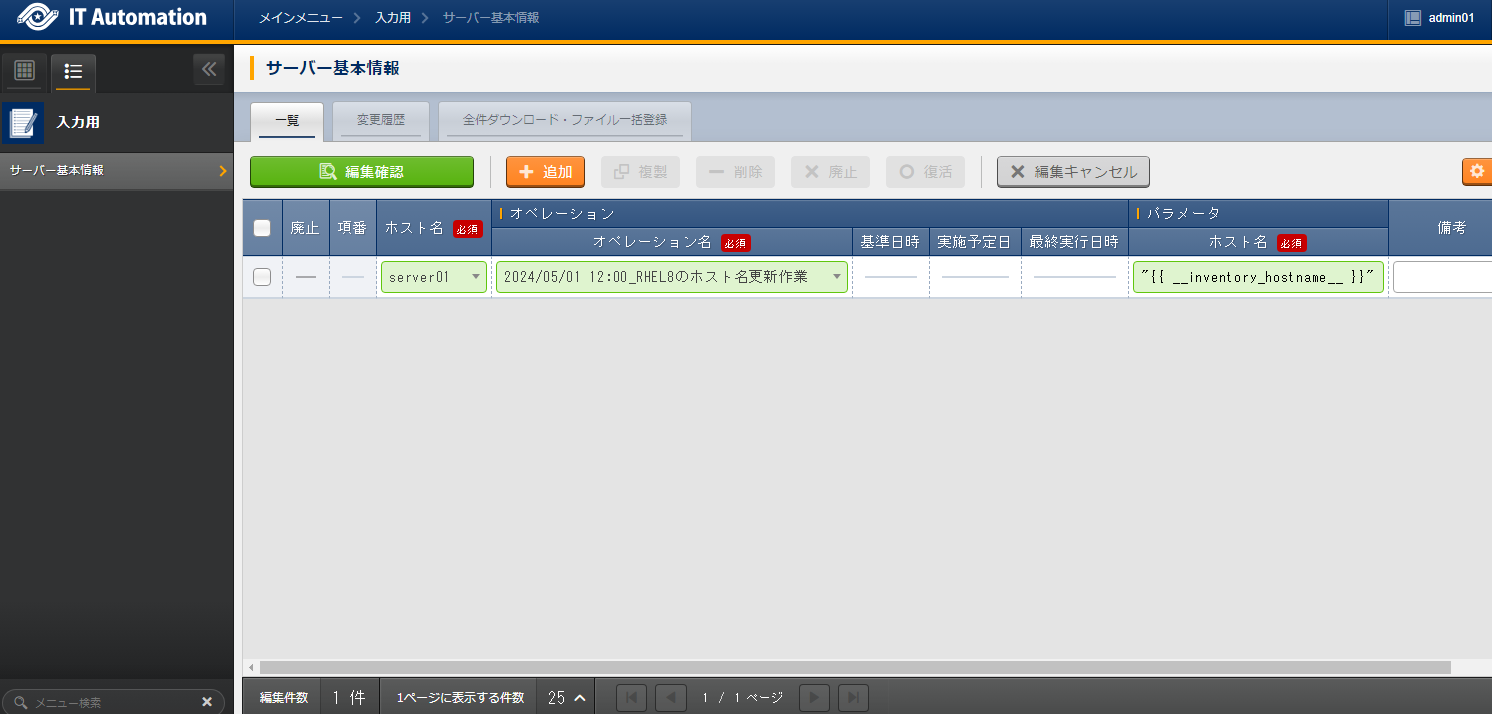This screenshot has height=714, width=1492.
Task: Open the 全件ダウンロード・ファイル一括登録 tab
Action: click(564, 120)
